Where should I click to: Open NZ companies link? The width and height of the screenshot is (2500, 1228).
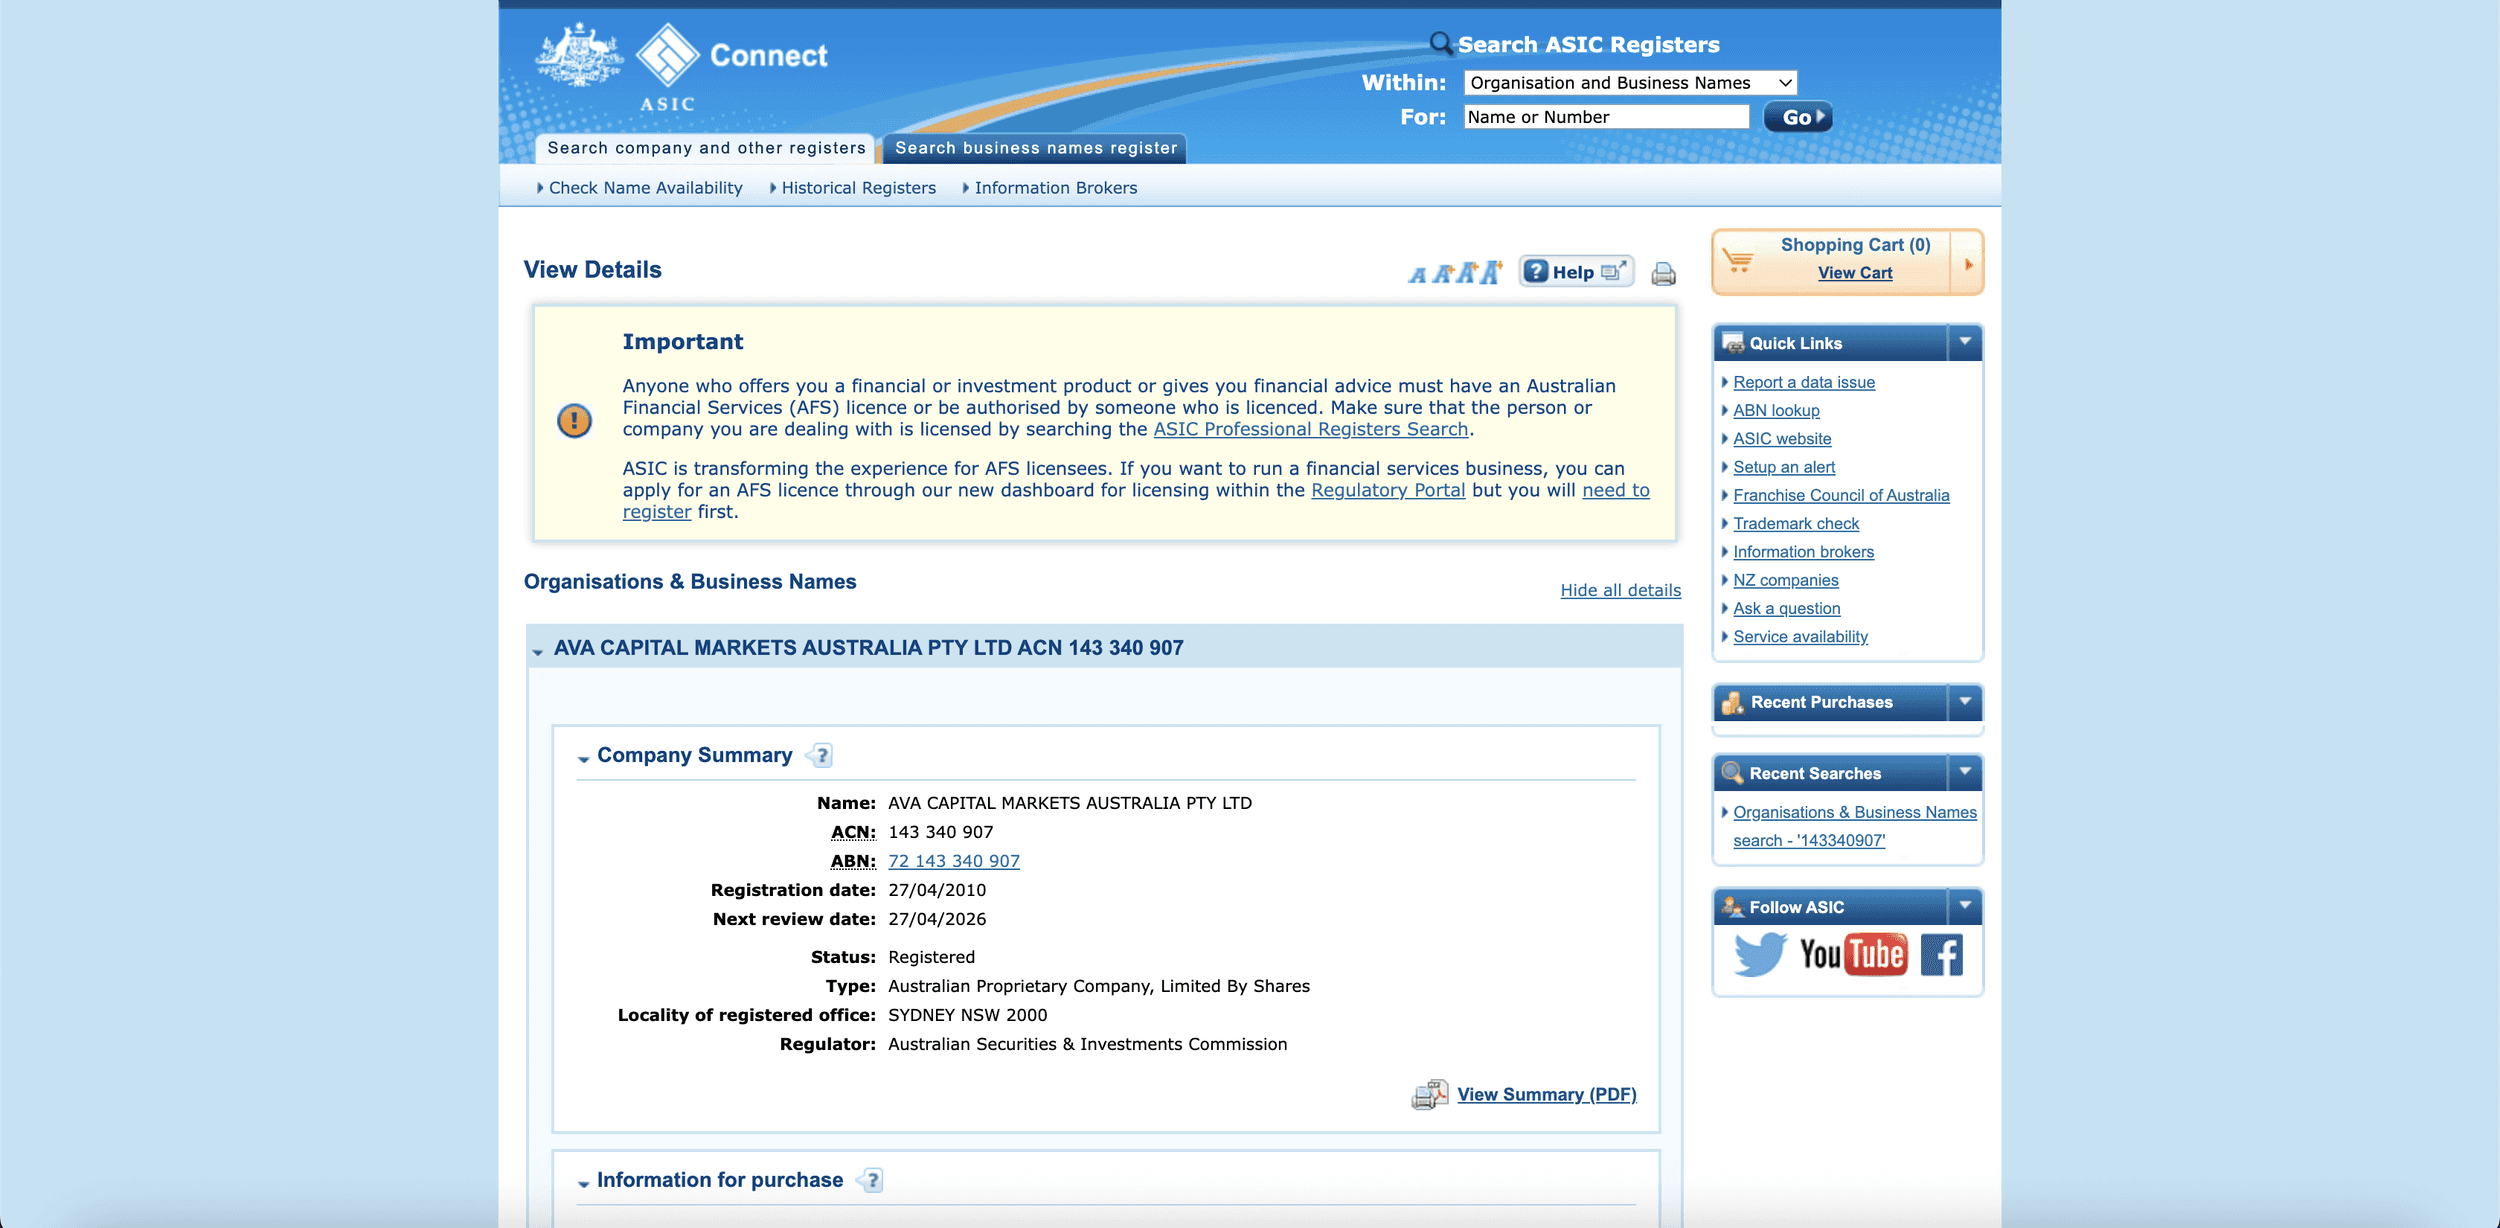pos(1786,580)
